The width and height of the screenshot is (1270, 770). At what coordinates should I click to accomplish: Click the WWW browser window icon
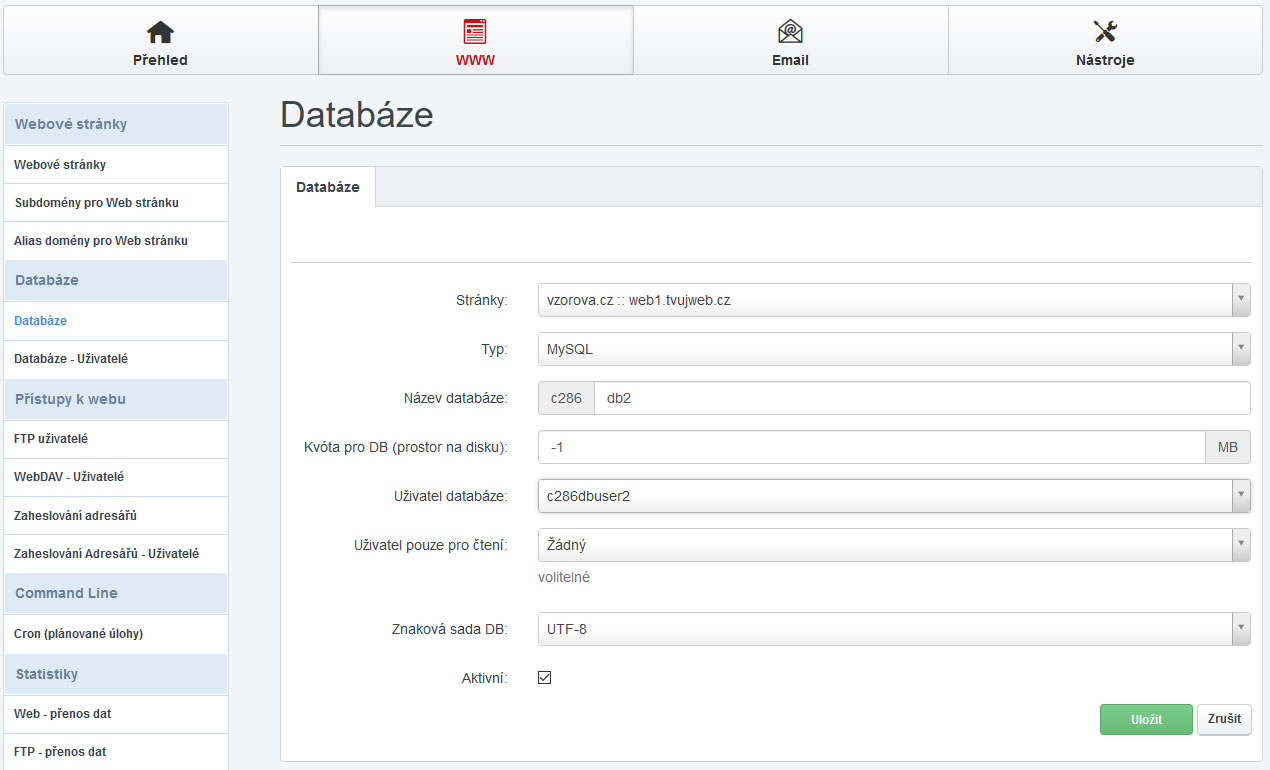tap(475, 31)
